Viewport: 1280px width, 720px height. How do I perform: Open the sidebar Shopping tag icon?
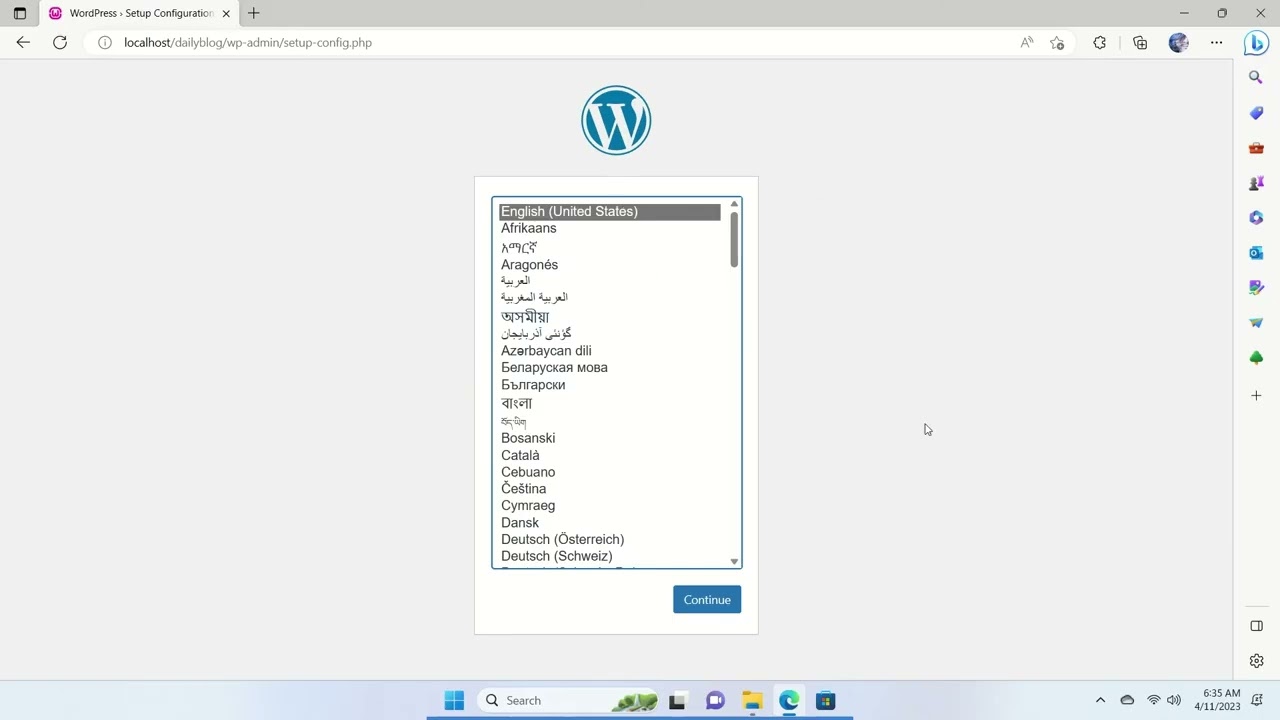(1257, 113)
